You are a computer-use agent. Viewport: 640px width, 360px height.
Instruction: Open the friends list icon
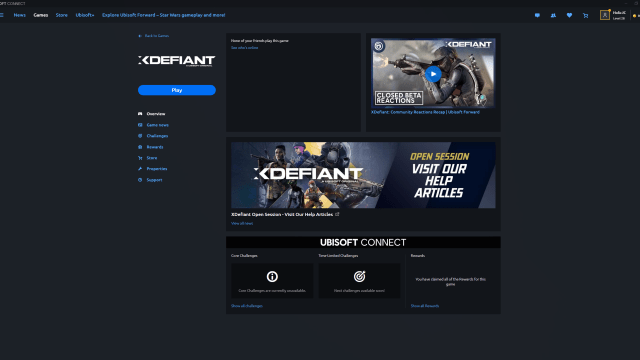tap(553, 16)
